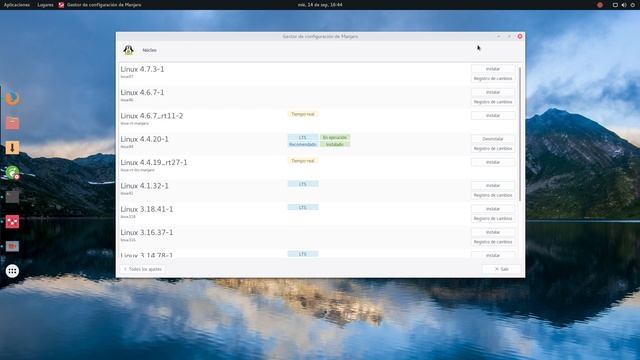This screenshot has width=640, height=360.
Task: View changelog for Linux 3.16.37-1
Action: 493,242
